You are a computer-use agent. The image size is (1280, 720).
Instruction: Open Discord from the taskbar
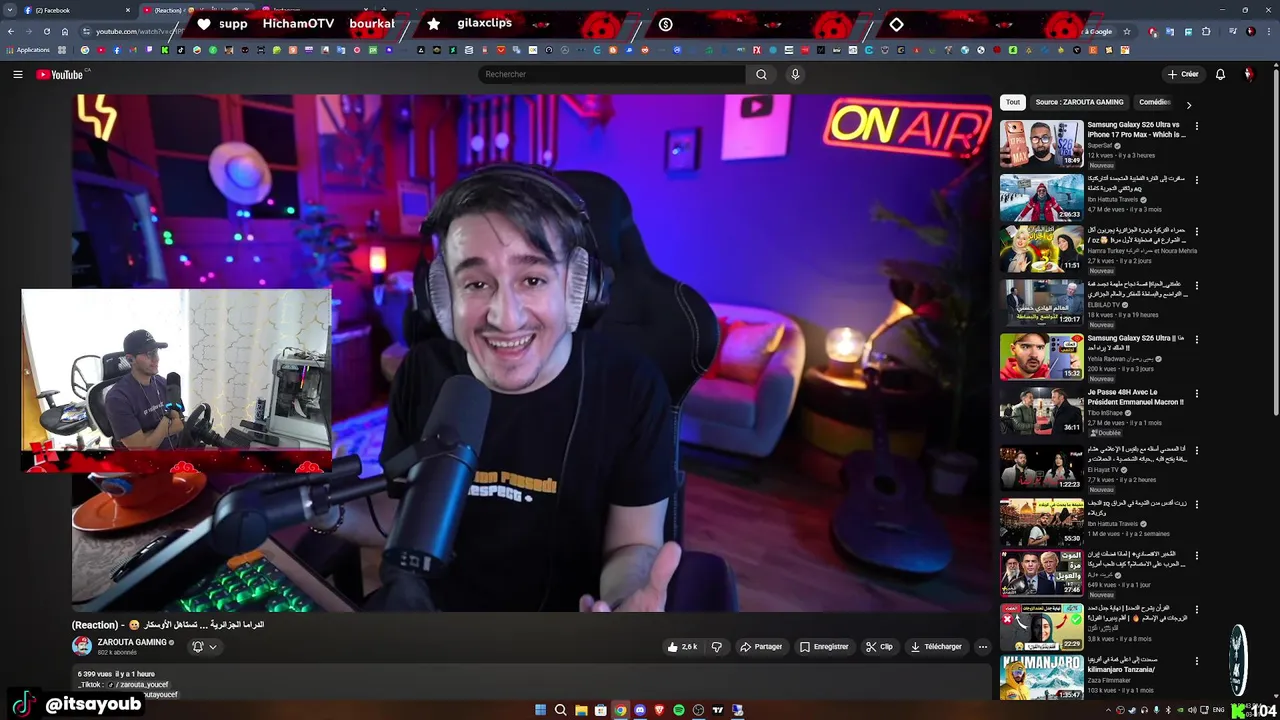coord(640,710)
